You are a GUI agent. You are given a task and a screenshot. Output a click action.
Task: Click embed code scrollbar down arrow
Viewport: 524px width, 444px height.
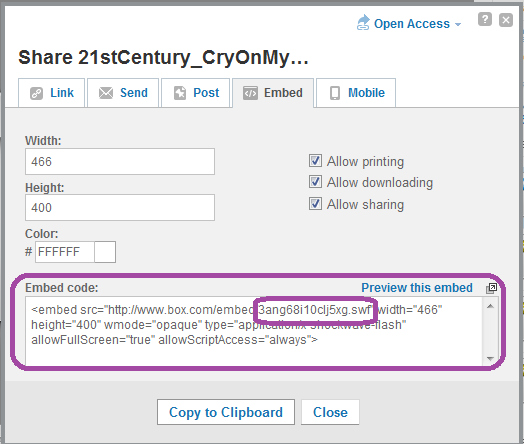click(490, 358)
